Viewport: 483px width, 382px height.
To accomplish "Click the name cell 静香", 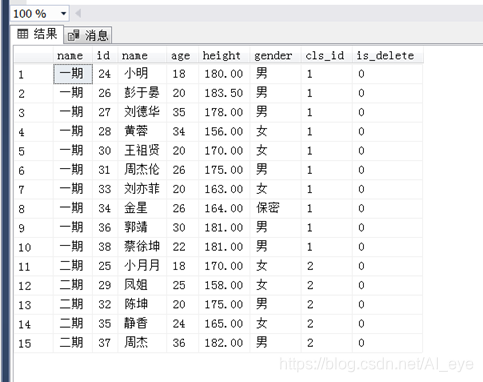I will pos(142,324).
